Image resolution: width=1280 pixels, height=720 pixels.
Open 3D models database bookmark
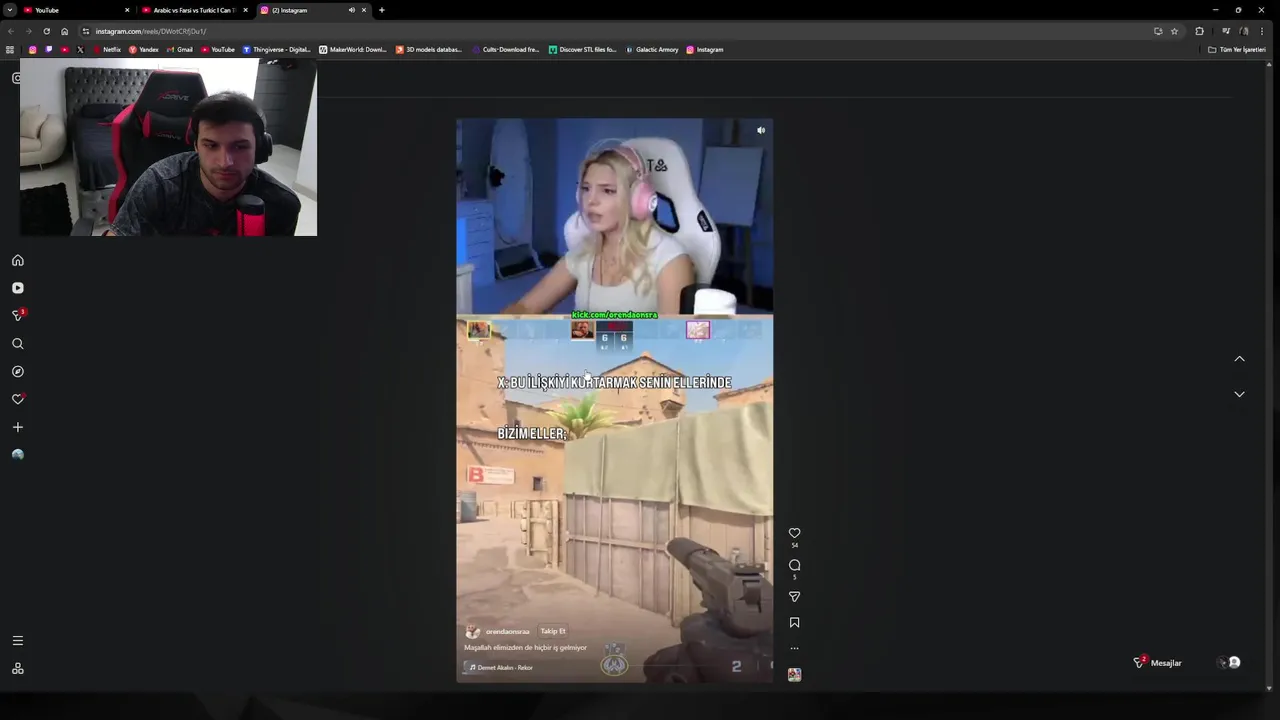429,49
